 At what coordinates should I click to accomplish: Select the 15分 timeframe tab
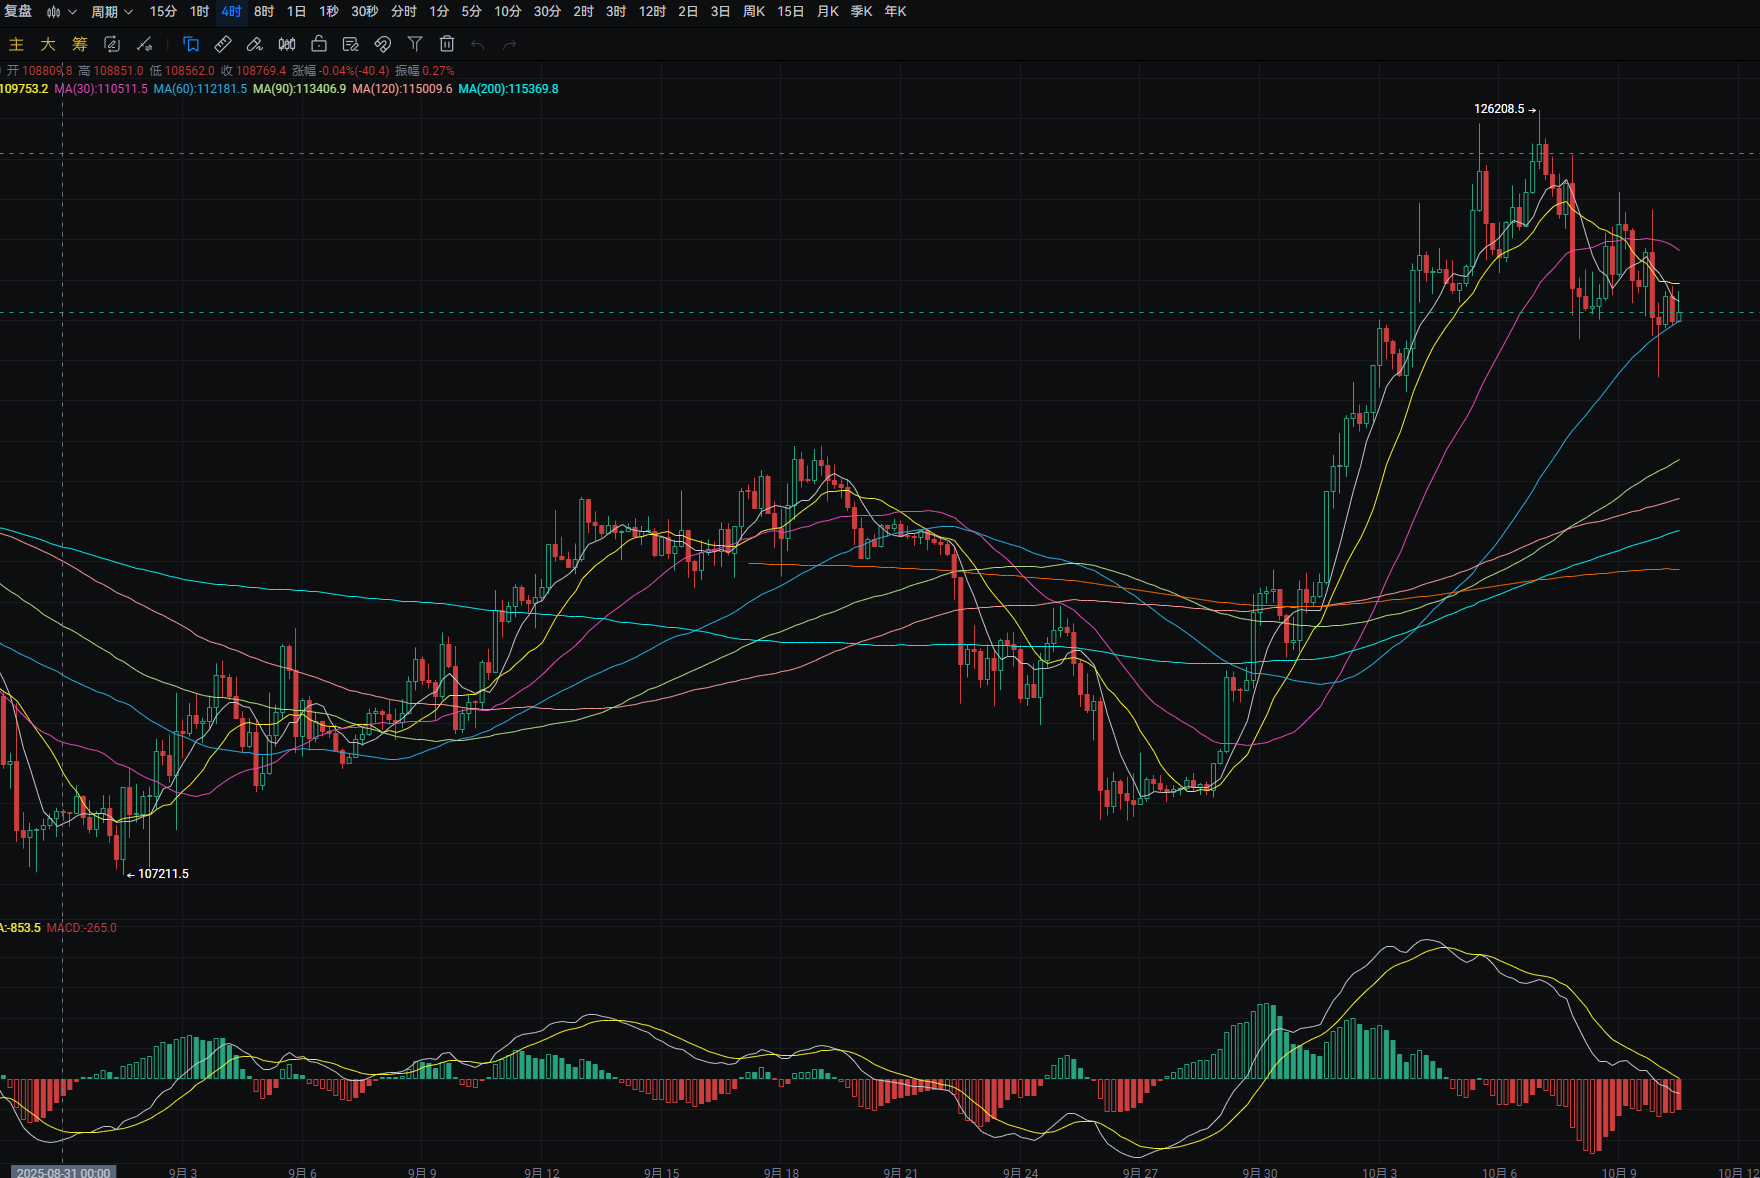(163, 12)
